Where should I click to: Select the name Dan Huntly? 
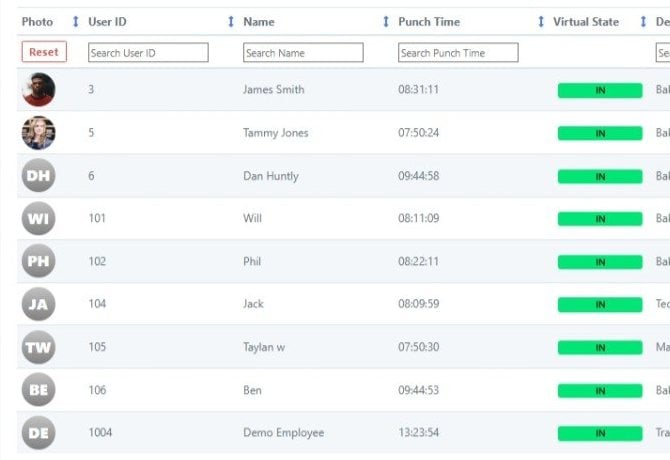[x=271, y=176]
